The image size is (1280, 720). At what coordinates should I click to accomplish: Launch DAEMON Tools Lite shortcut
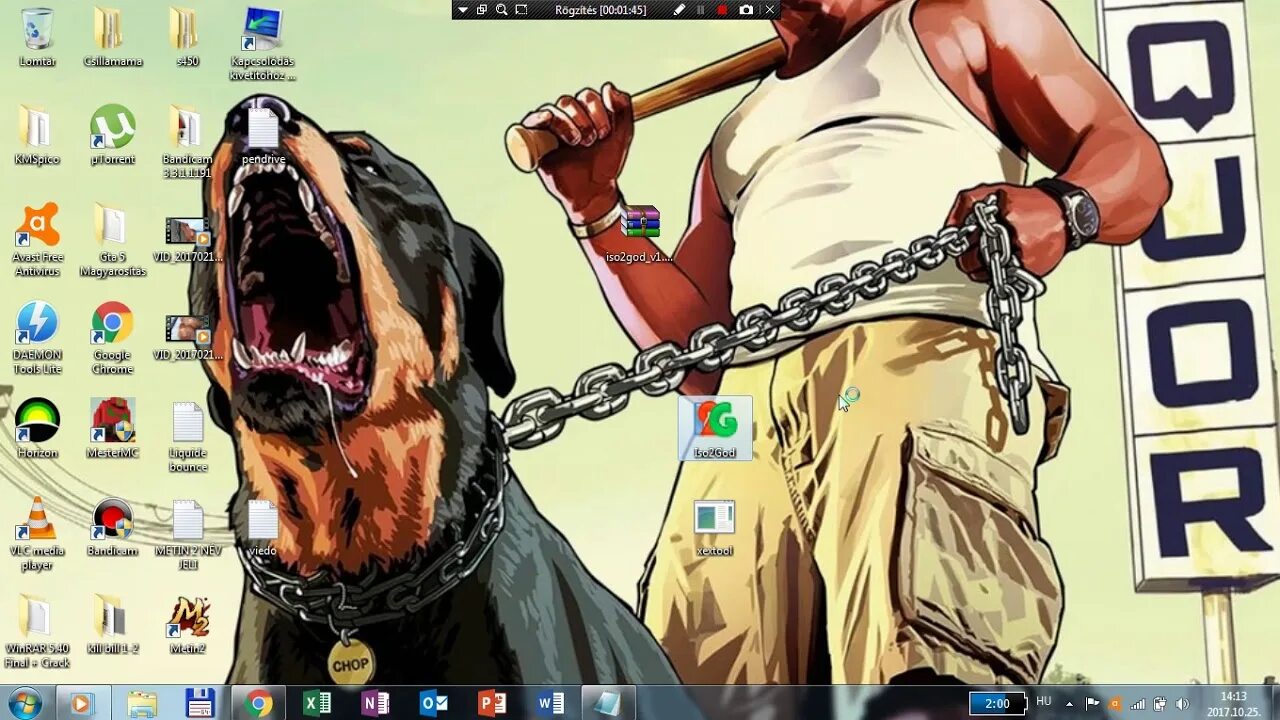37,338
